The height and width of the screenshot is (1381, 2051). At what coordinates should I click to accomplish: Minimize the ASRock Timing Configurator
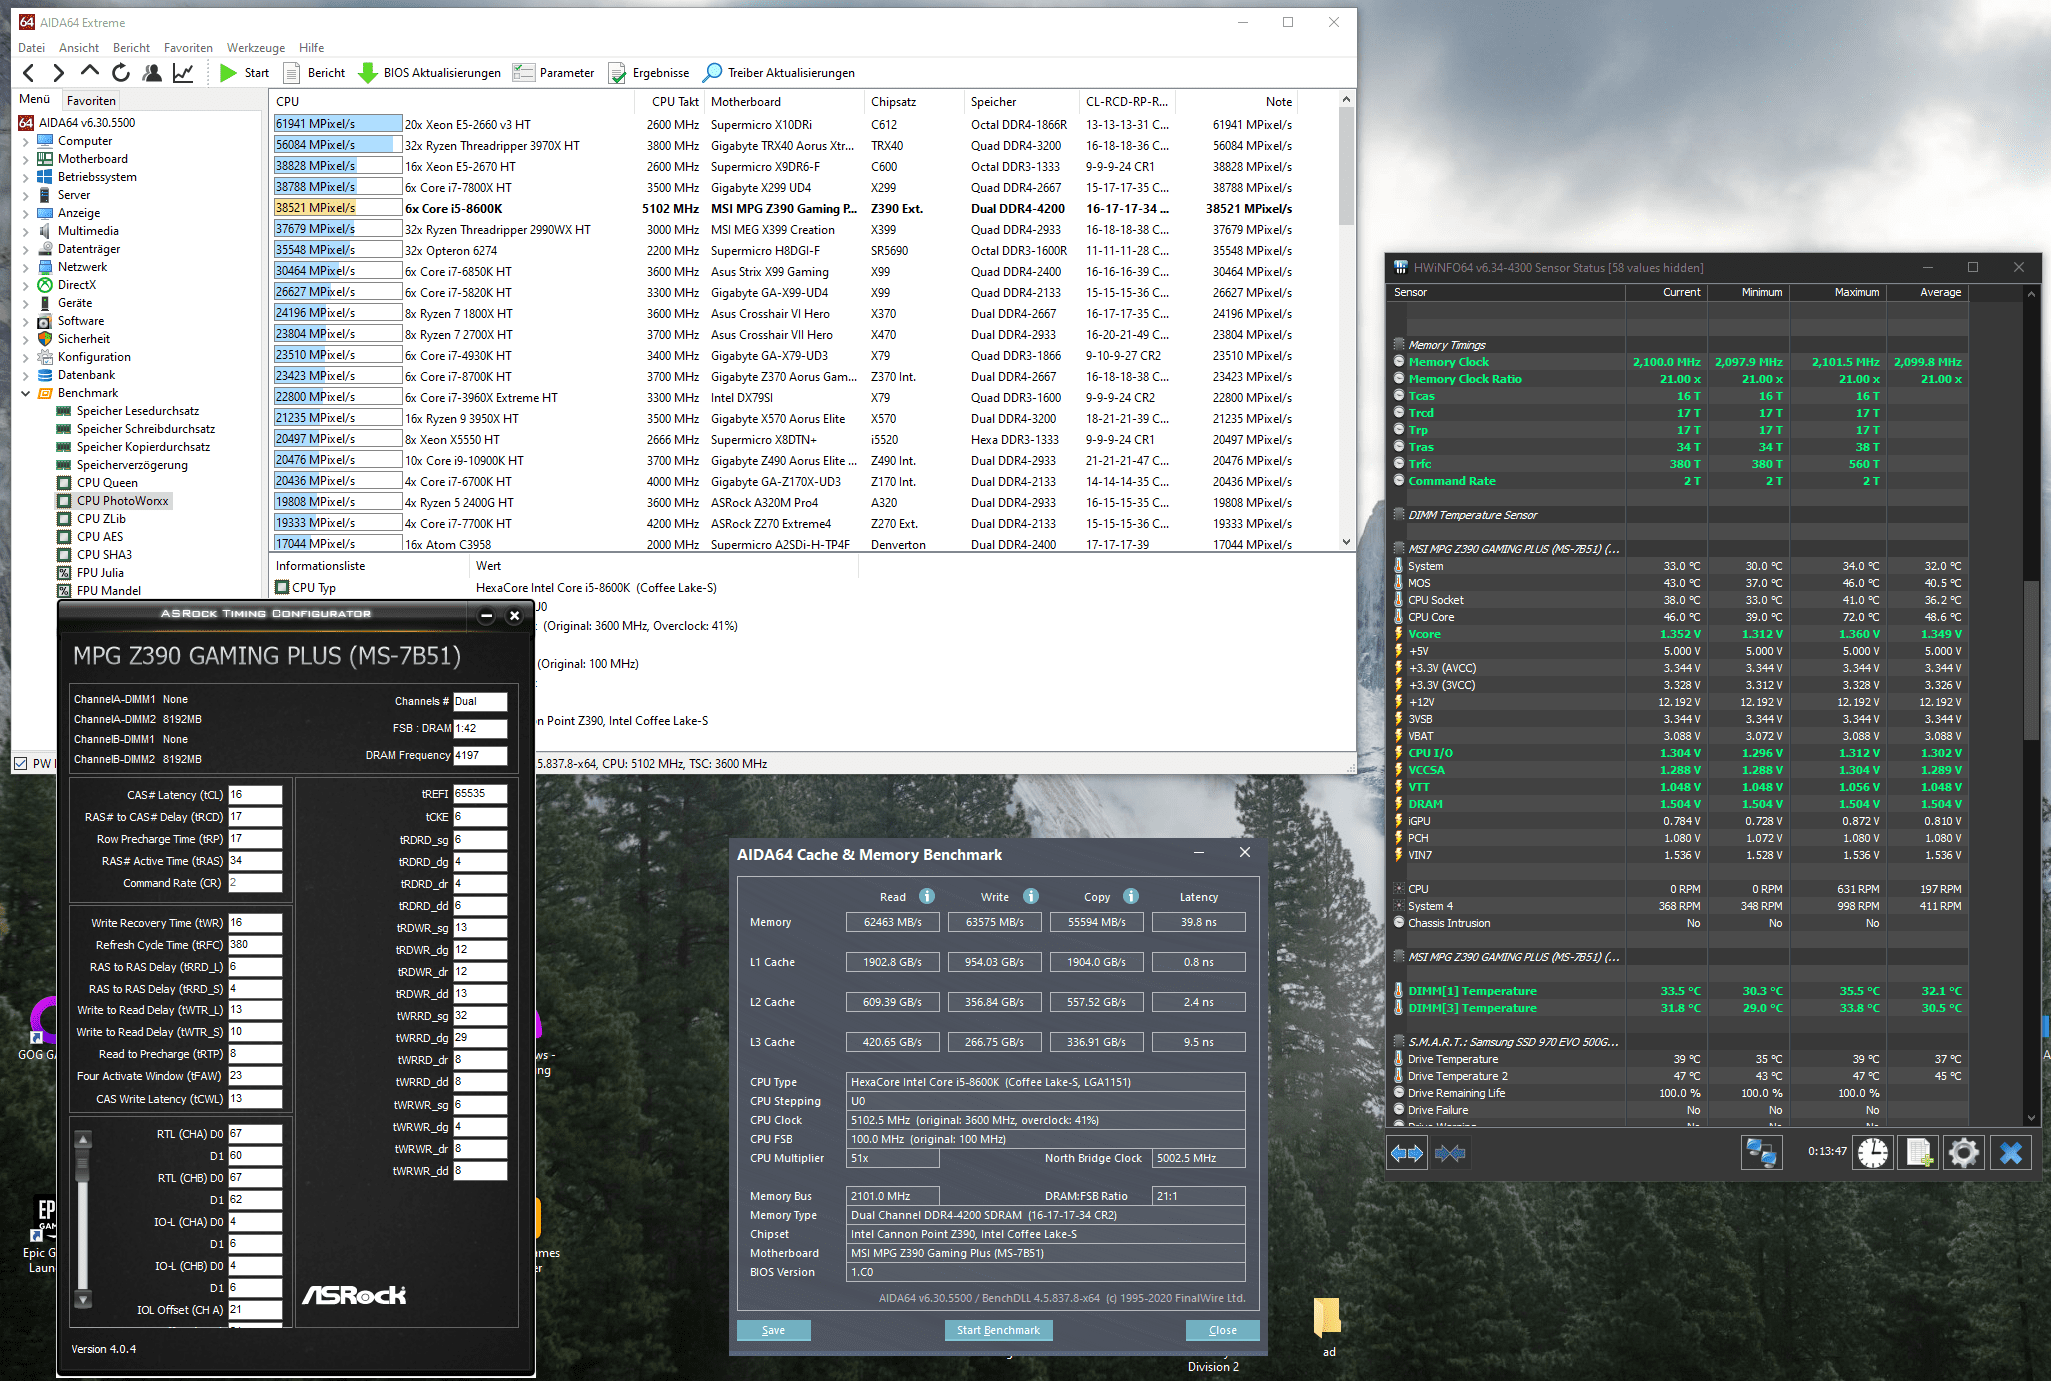486,616
